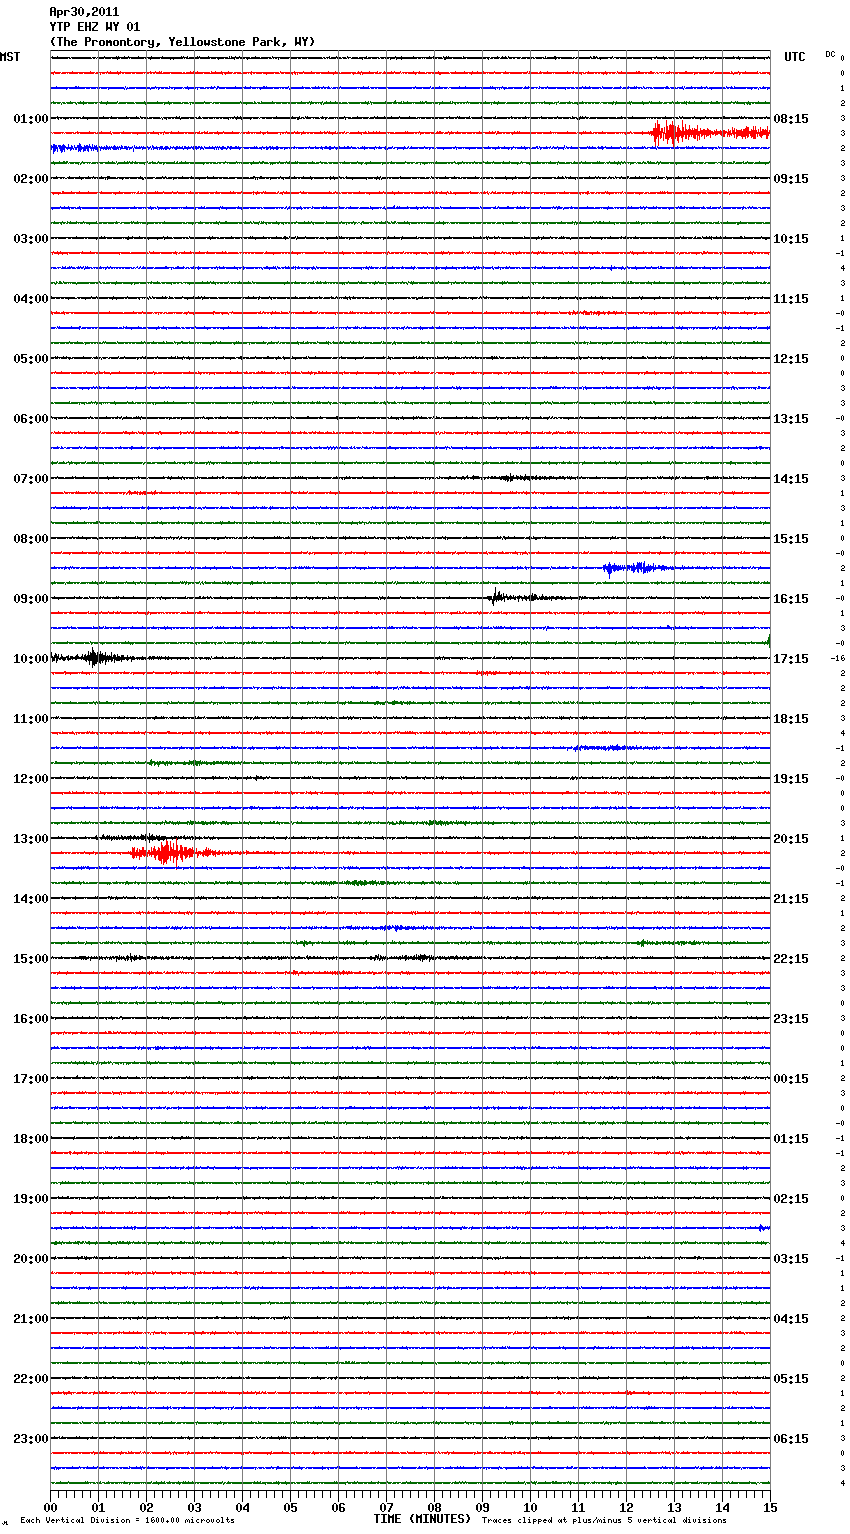Click the large red seismic burst after 01:00 MST
The height and width of the screenshot is (1534, 850).
click(710, 133)
